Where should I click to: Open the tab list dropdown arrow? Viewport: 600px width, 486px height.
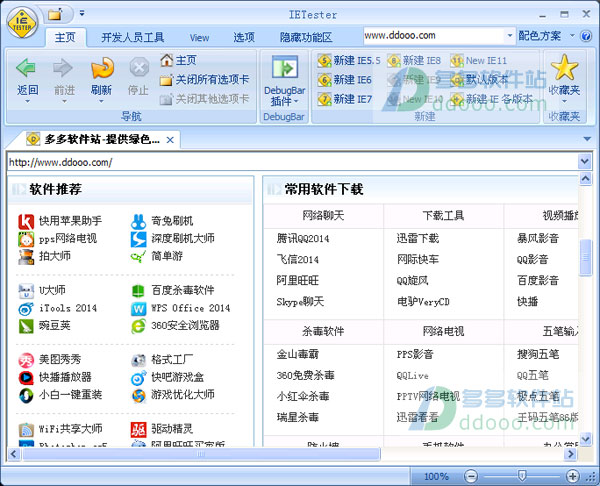point(587,139)
